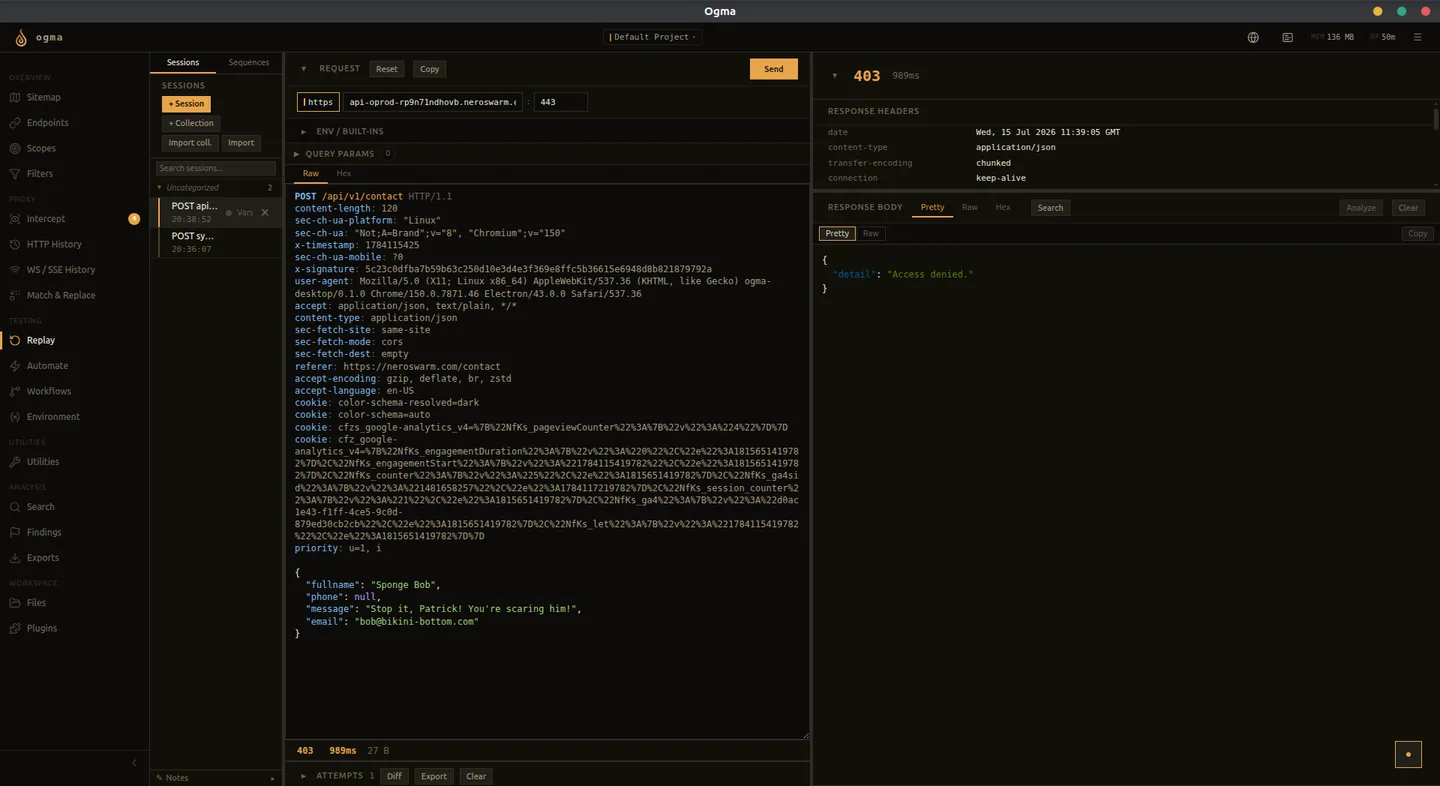Image resolution: width=1440 pixels, height=786 pixels.
Task: Click the port field showing 443
Action: point(561,102)
